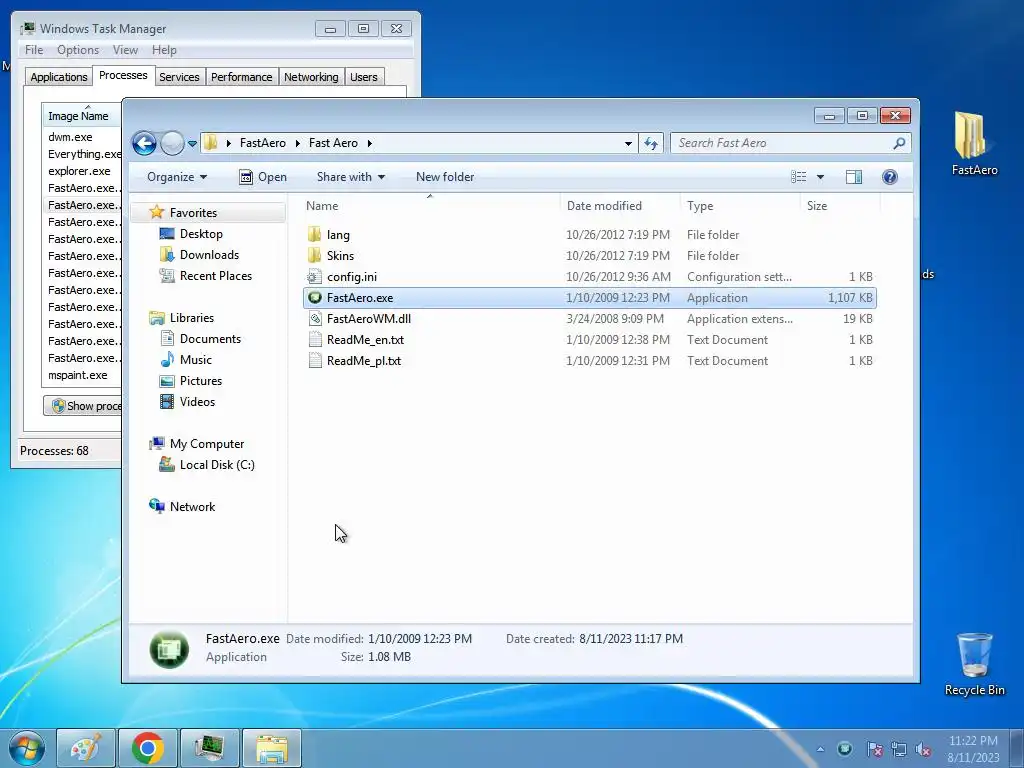Open the Pictures library

(x=200, y=381)
